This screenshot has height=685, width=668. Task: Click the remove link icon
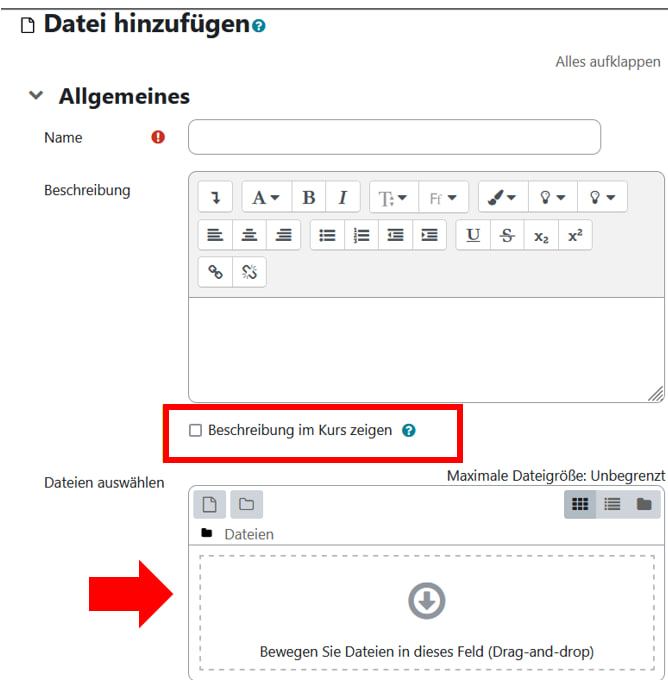[x=249, y=272]
